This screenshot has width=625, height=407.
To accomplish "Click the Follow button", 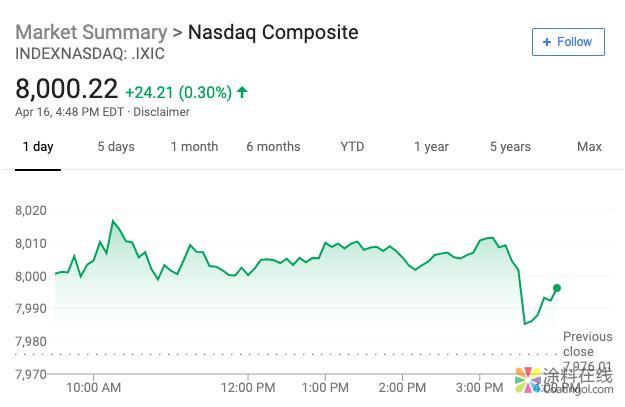I will point(567,42).
